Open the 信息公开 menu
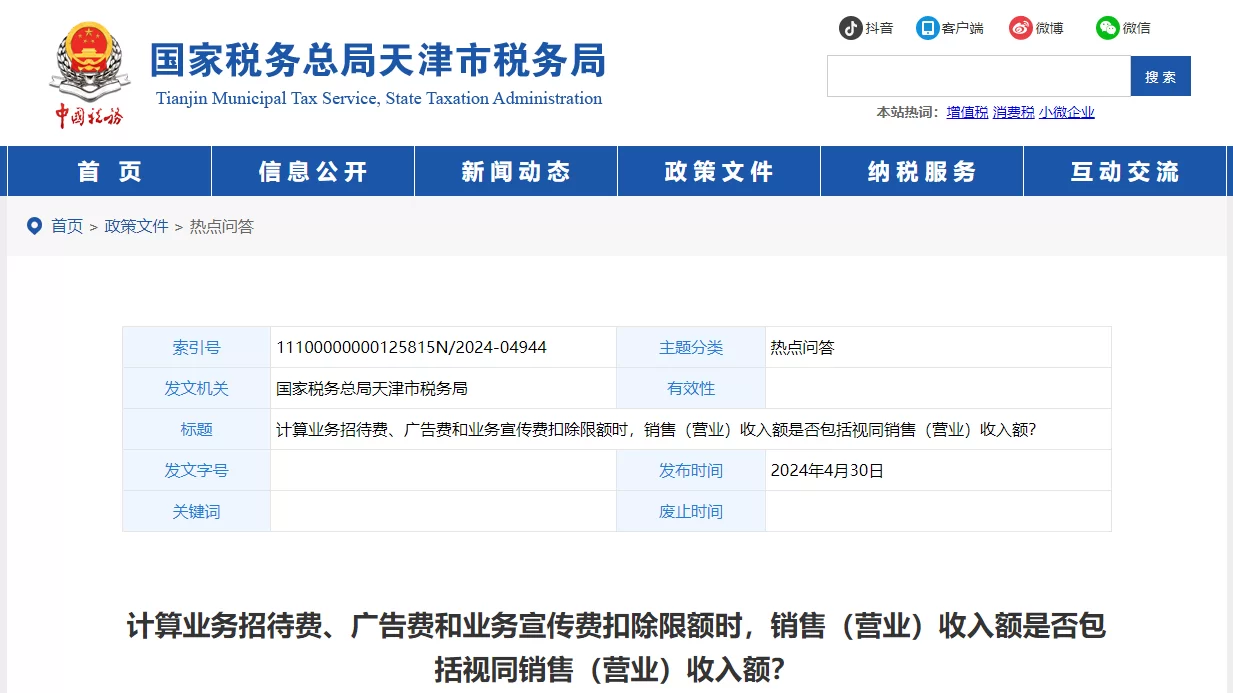Image resolution: width=1233 pixels, height=693 pixels. pos(313,172)
